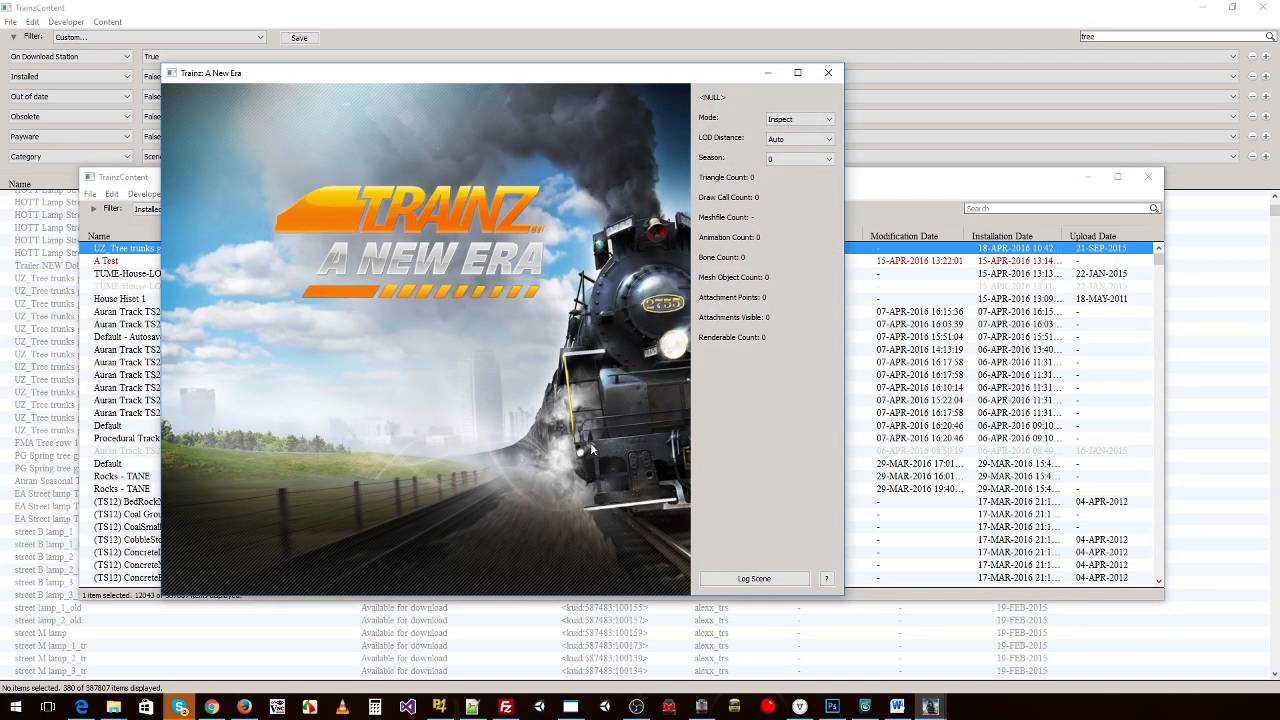Open the LOD Distance 'Auto' dropdown
1280x720 pixels.
tap(800, 139)
